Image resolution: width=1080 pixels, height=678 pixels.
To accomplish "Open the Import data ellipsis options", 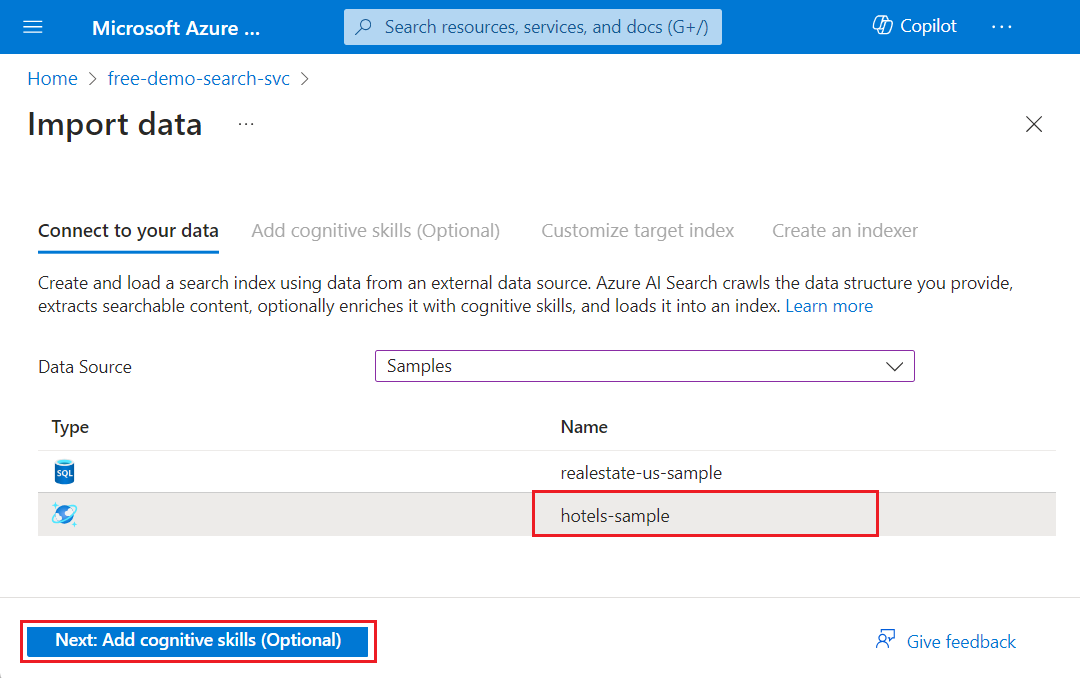I will (x=246, y=124).
